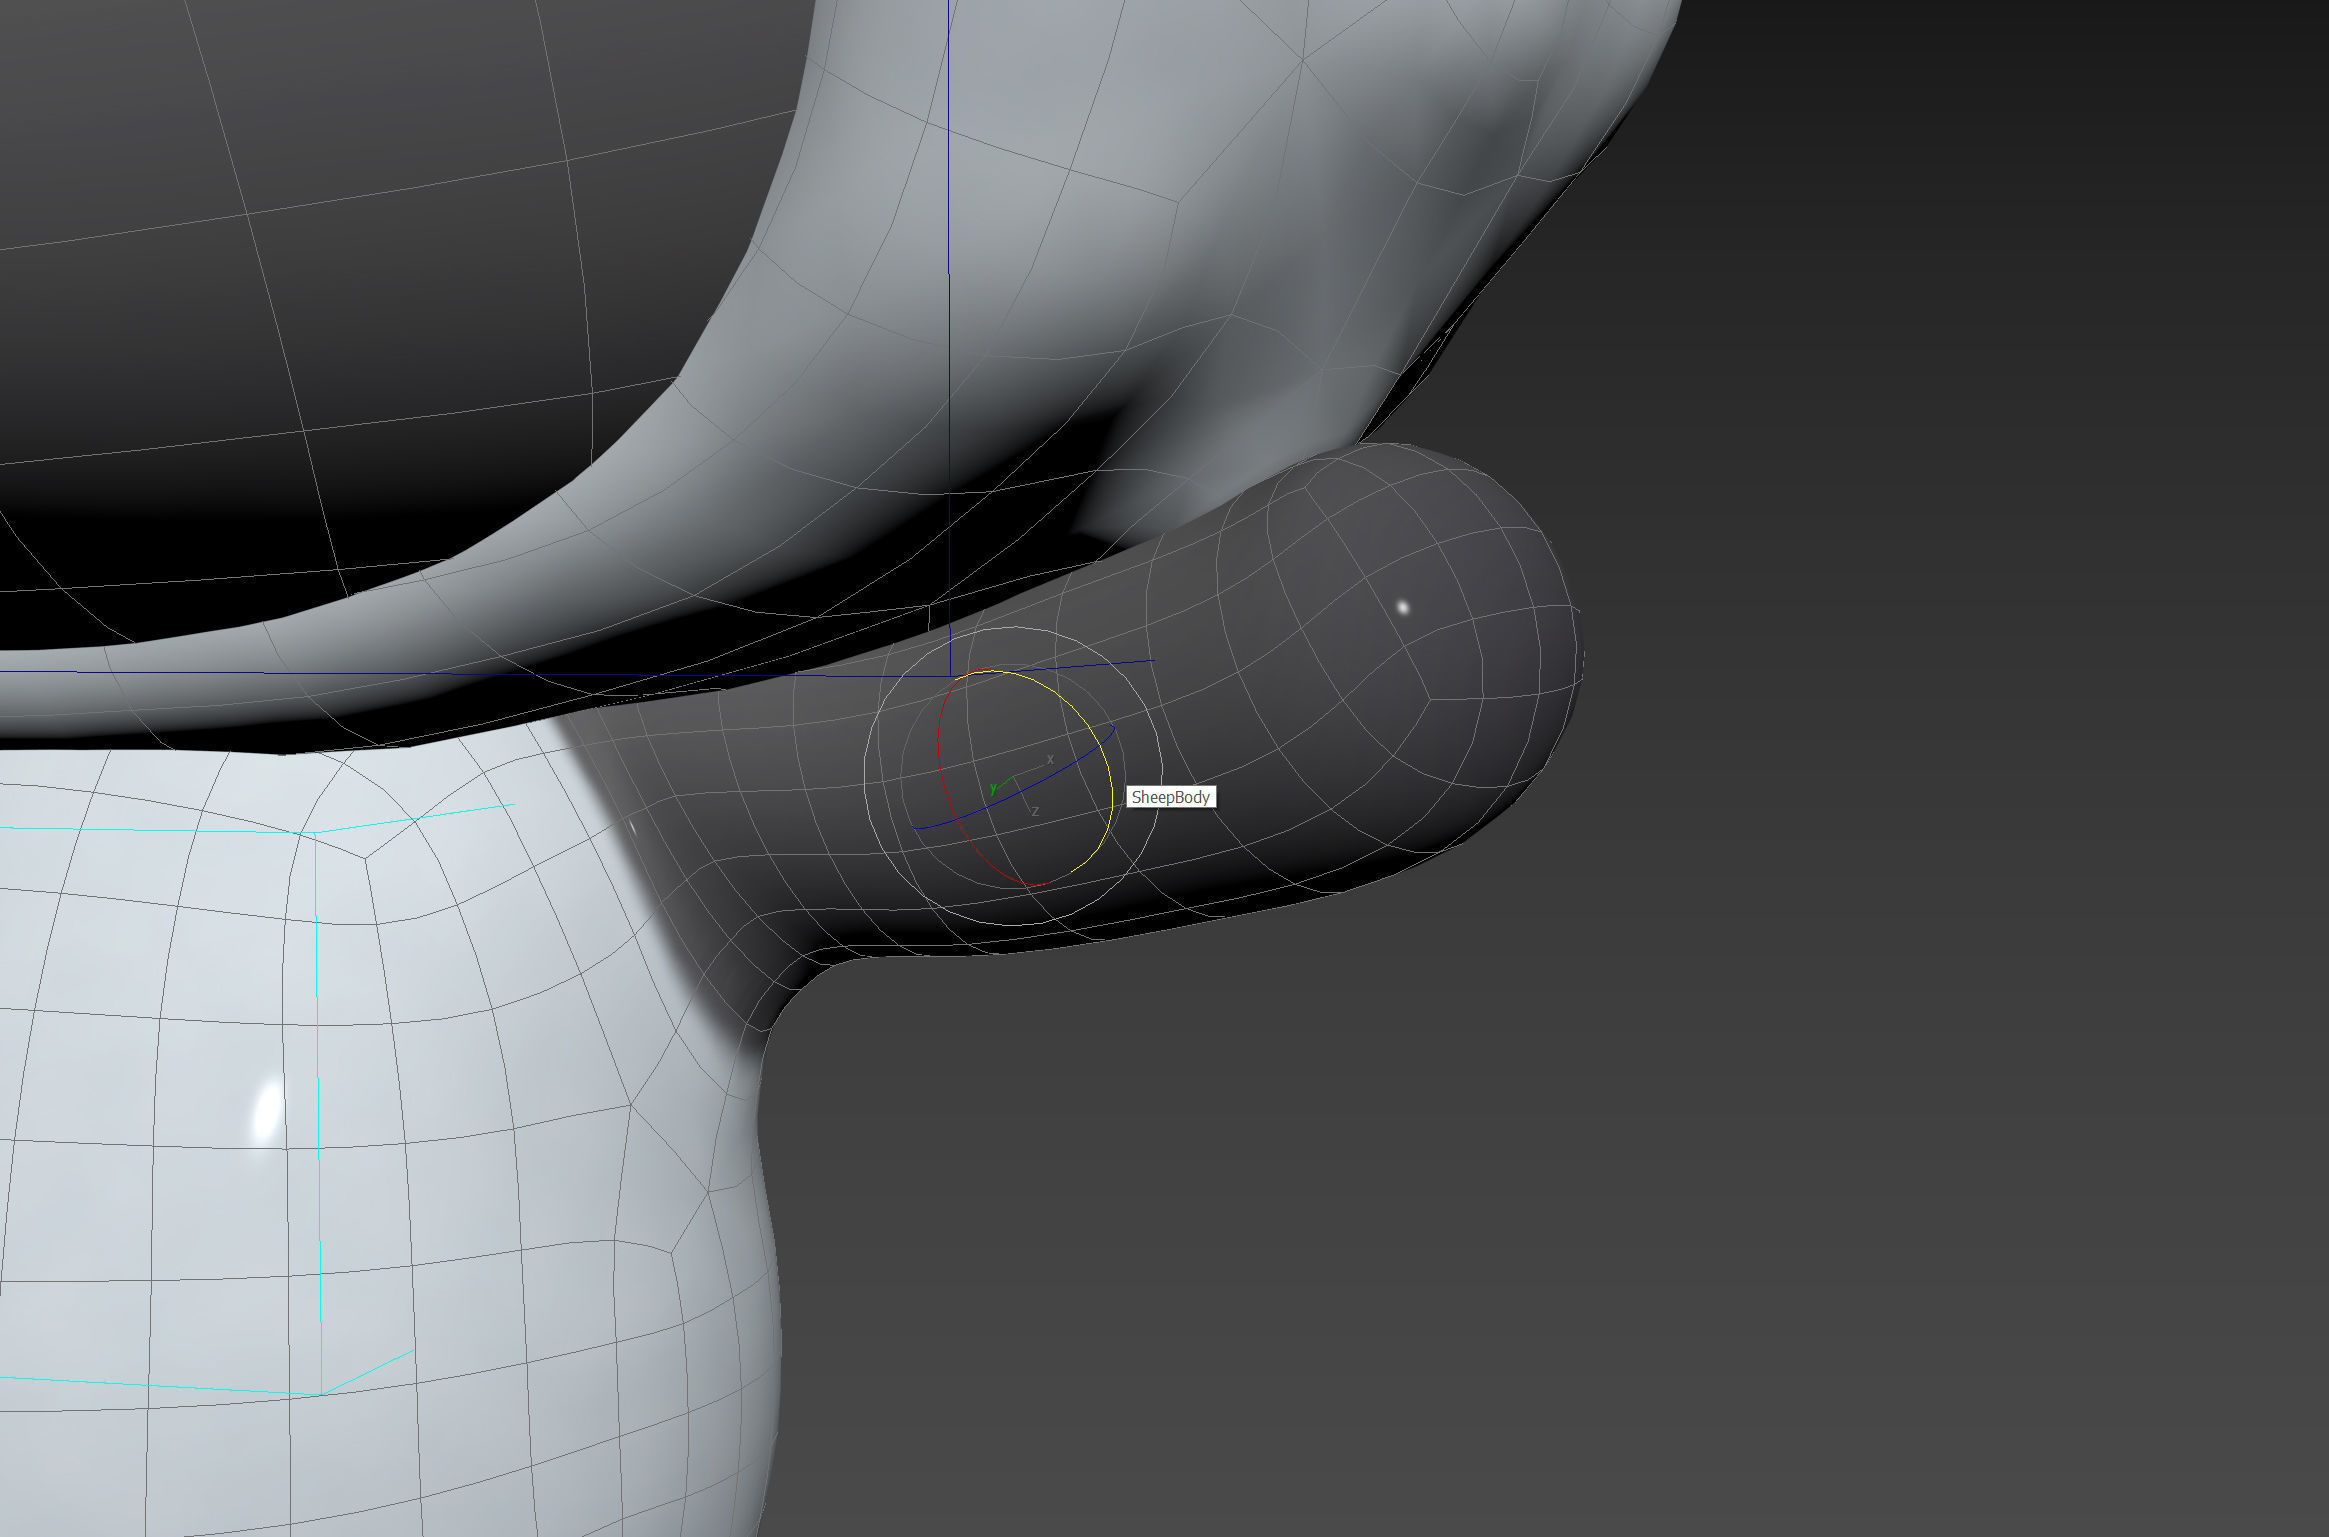The height and width of the screenshot is (1537, 2329).
Task: Click the gray x axis label in gizmo
Action: pos(1050,760)
